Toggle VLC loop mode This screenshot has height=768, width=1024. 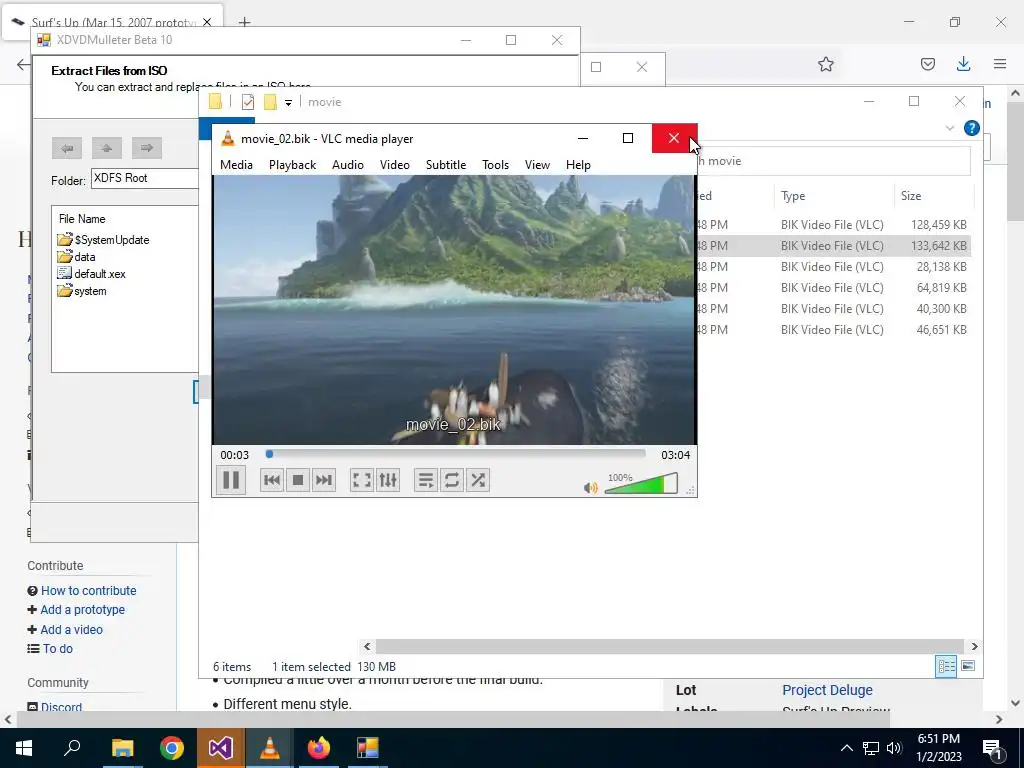coord(452,480)
